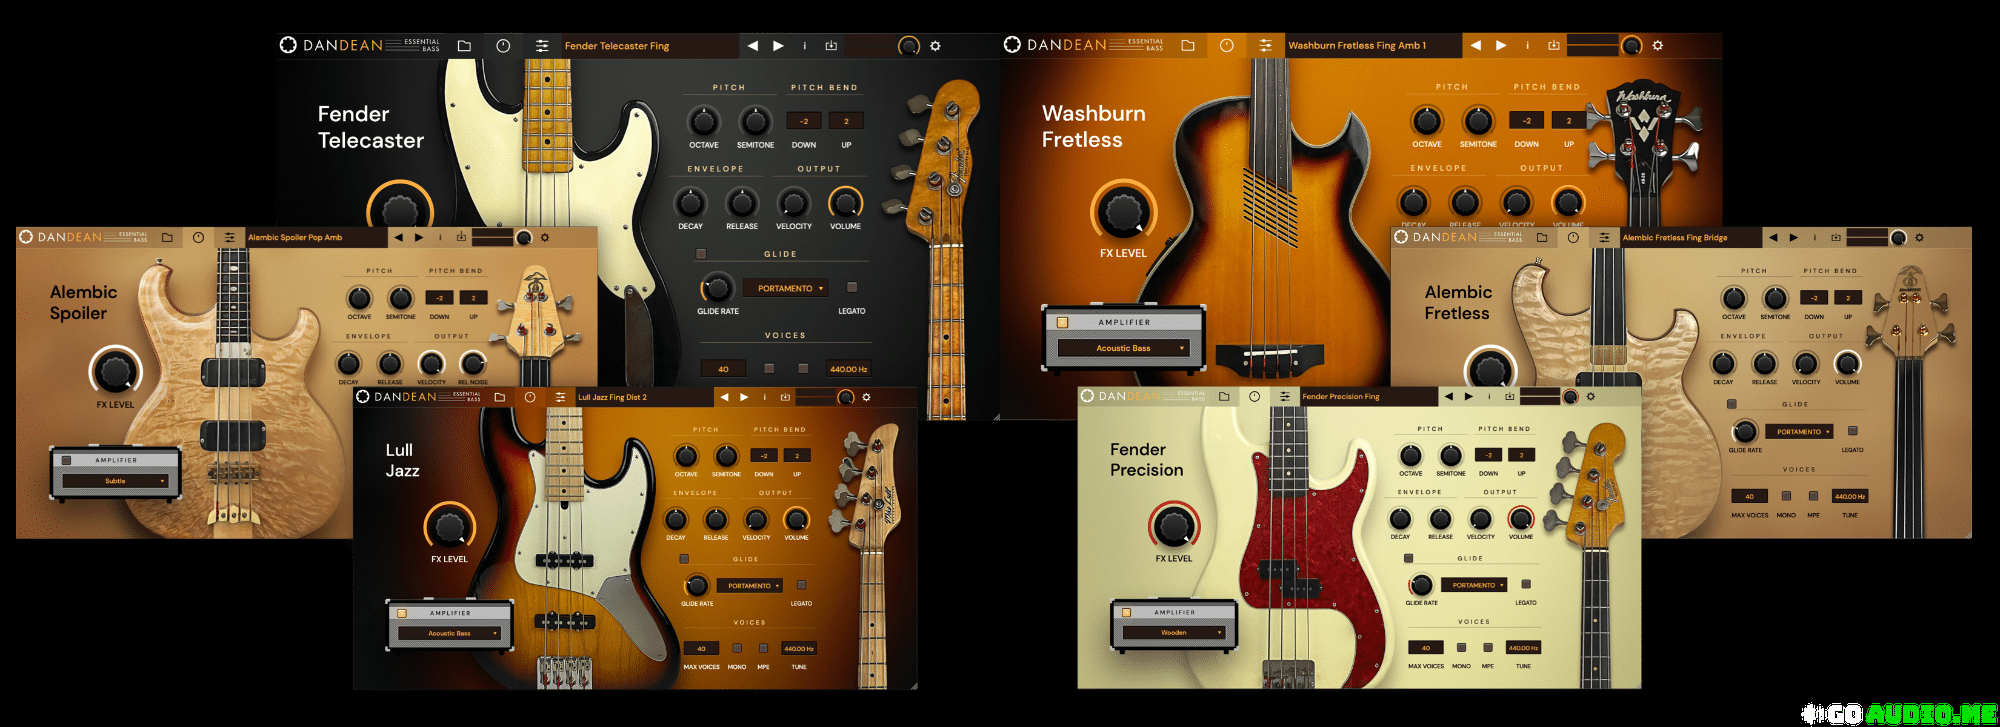
Task: Select next preset arrow in Washburn Fretless window
Action: [1501, 45]
